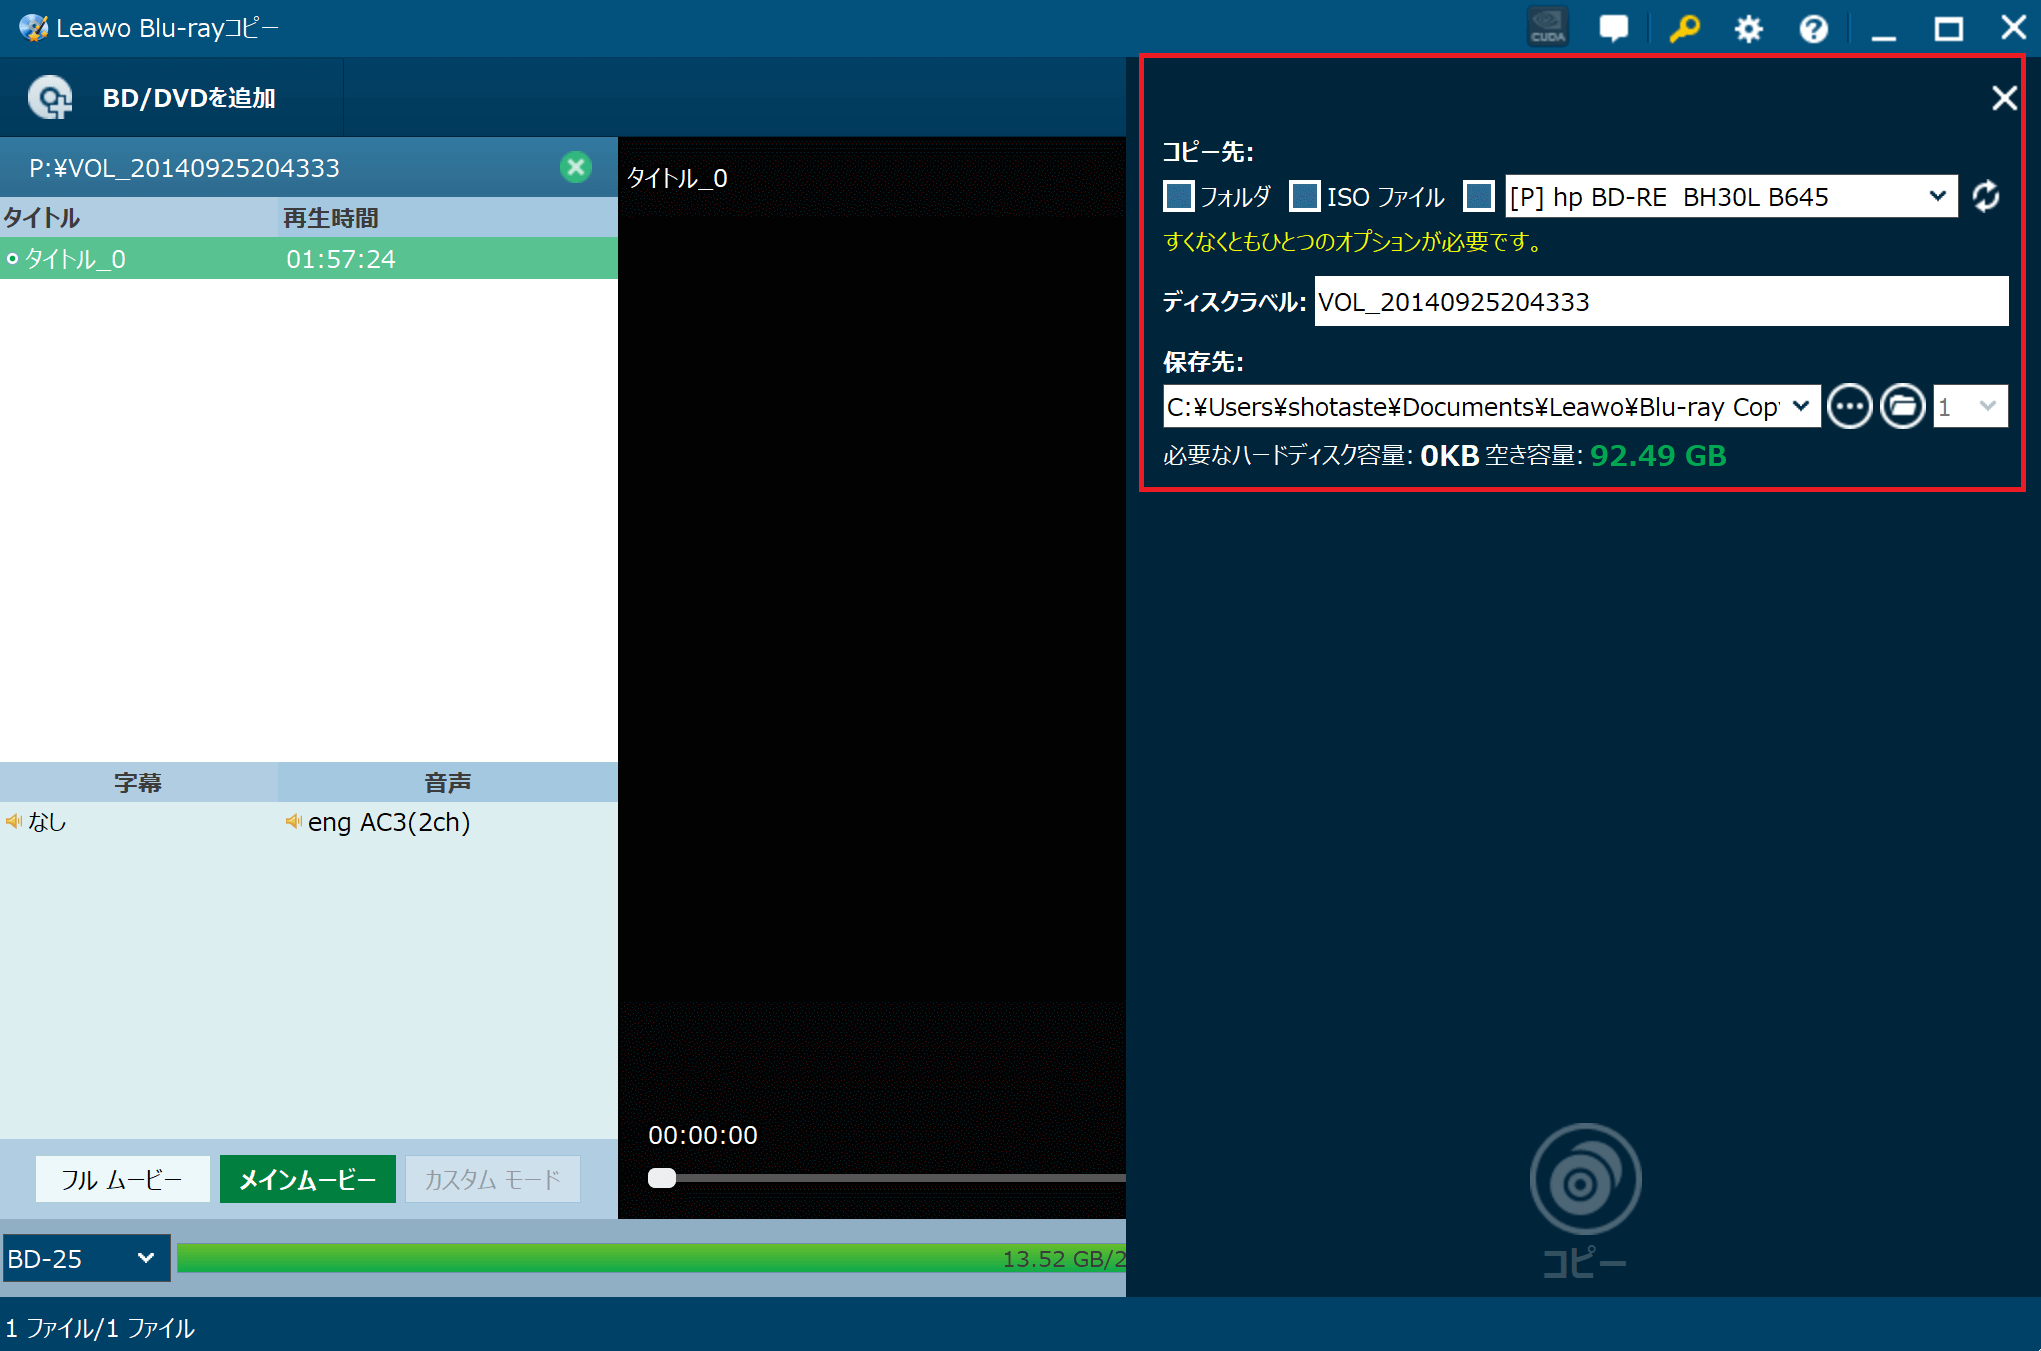The height and width of the screenshot is (1351, 2041).
Task: Enable the BD-RE drive checkbox
Action: pyautogui.click(x=1480, y=198)
